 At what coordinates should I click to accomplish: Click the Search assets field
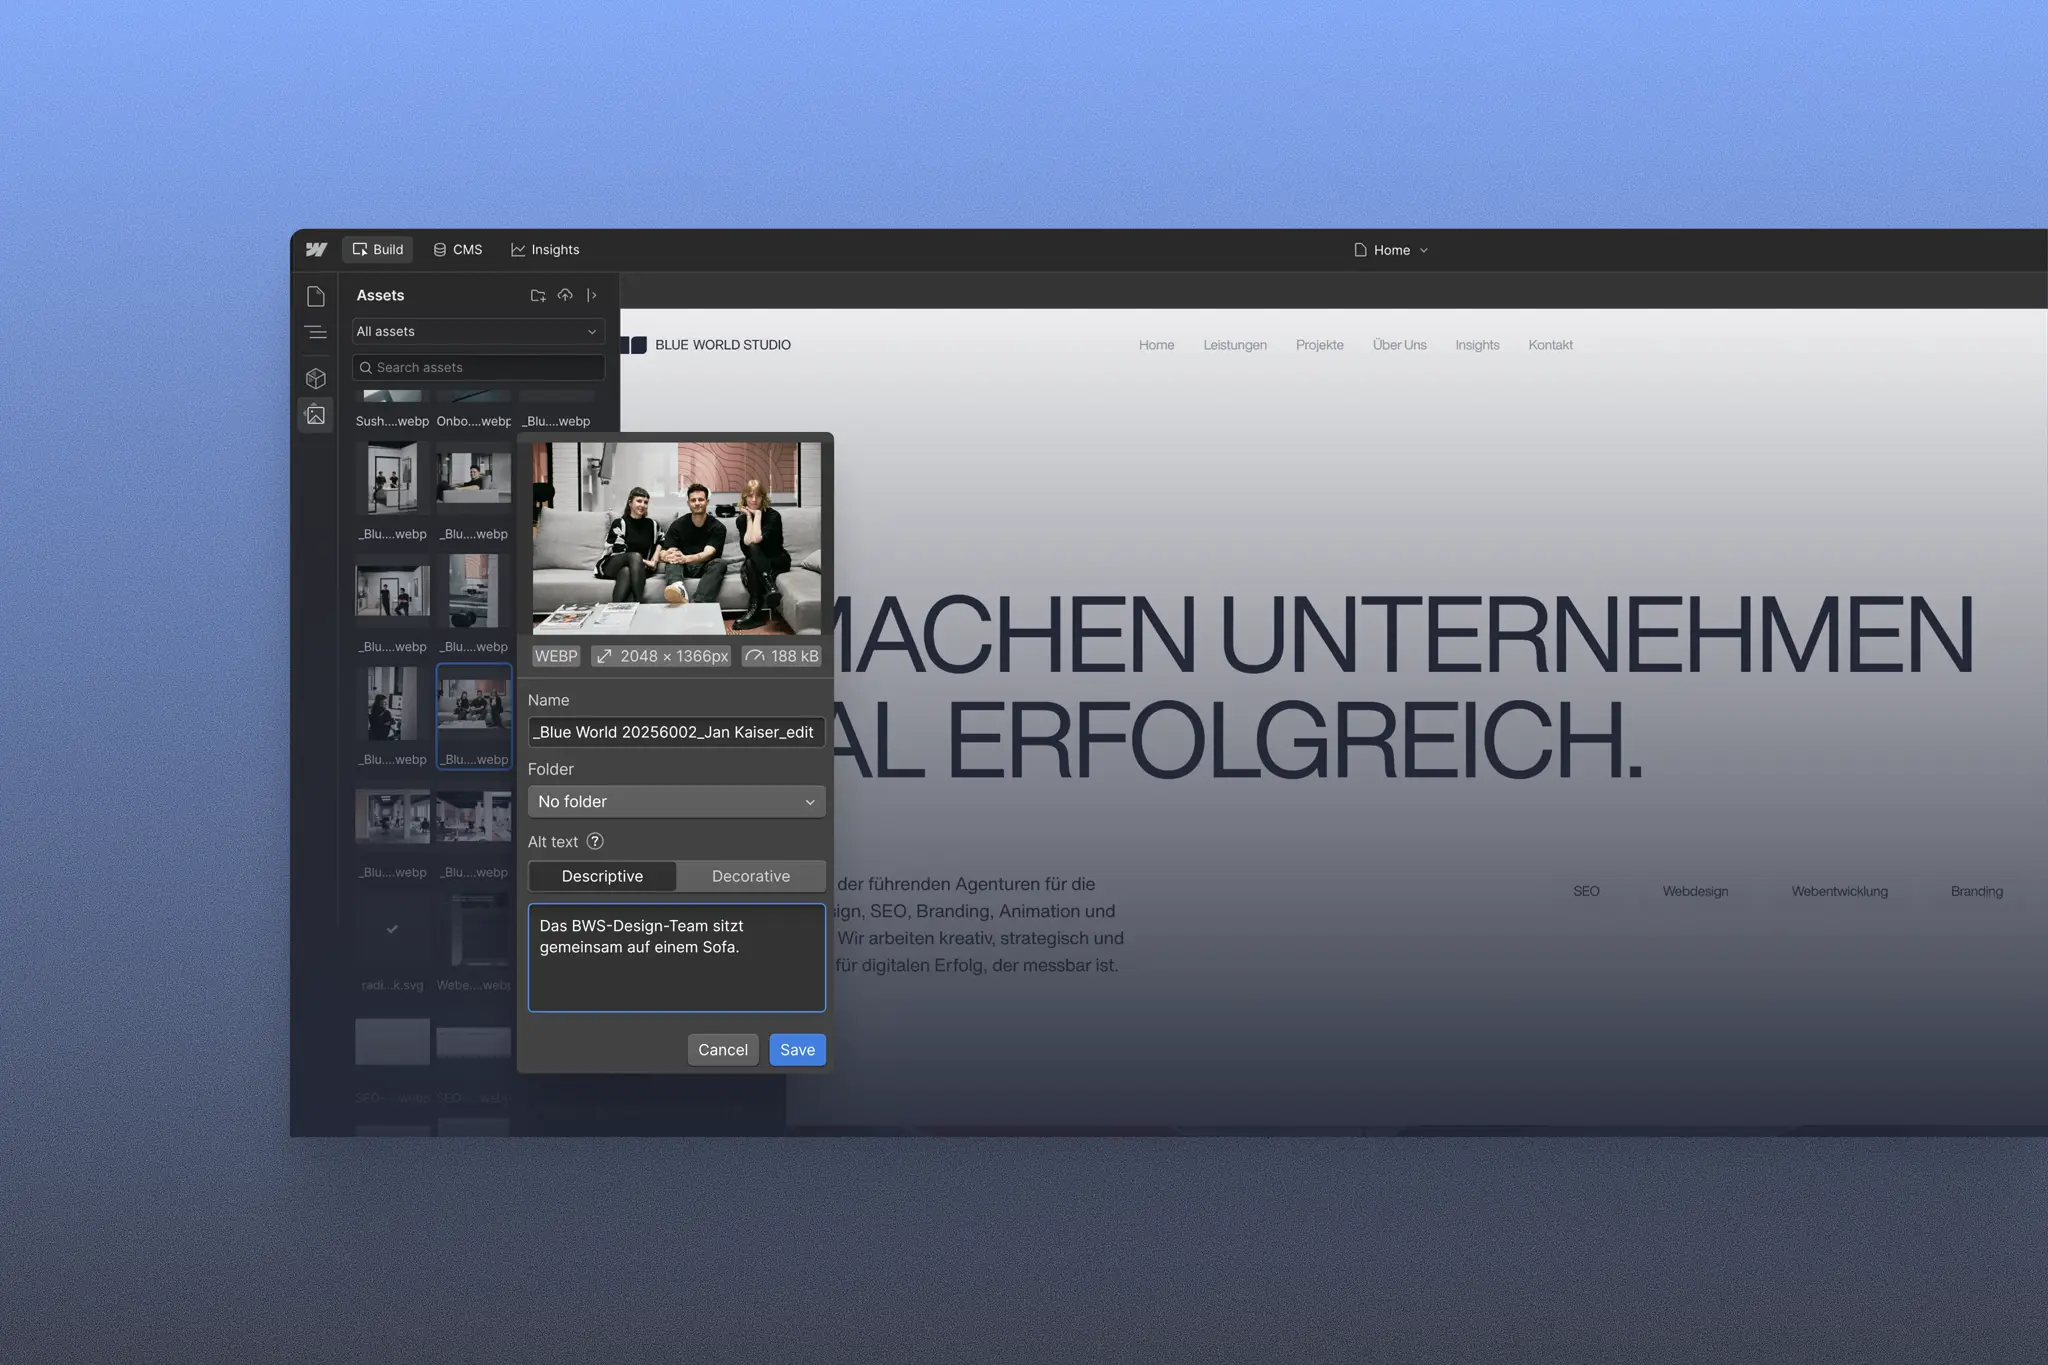[480, 367]
